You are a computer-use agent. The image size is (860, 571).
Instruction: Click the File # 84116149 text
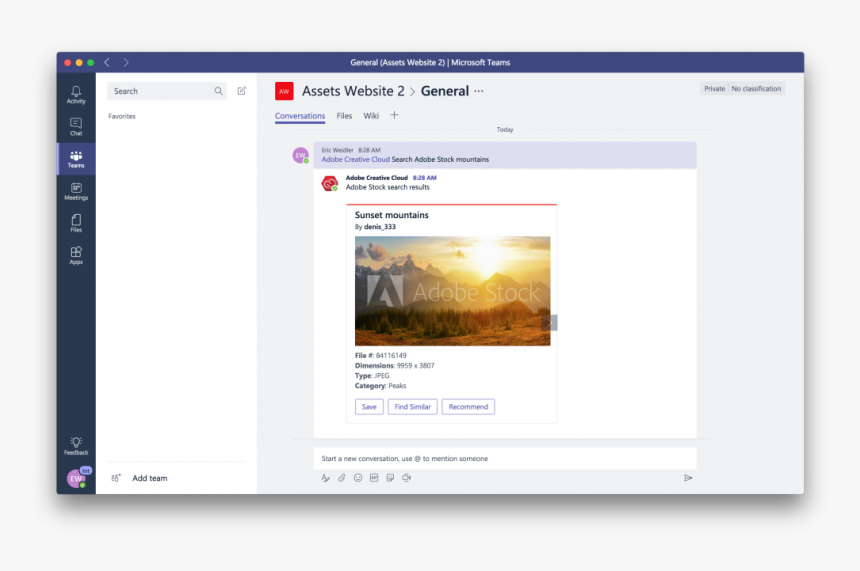pos(381,355)
